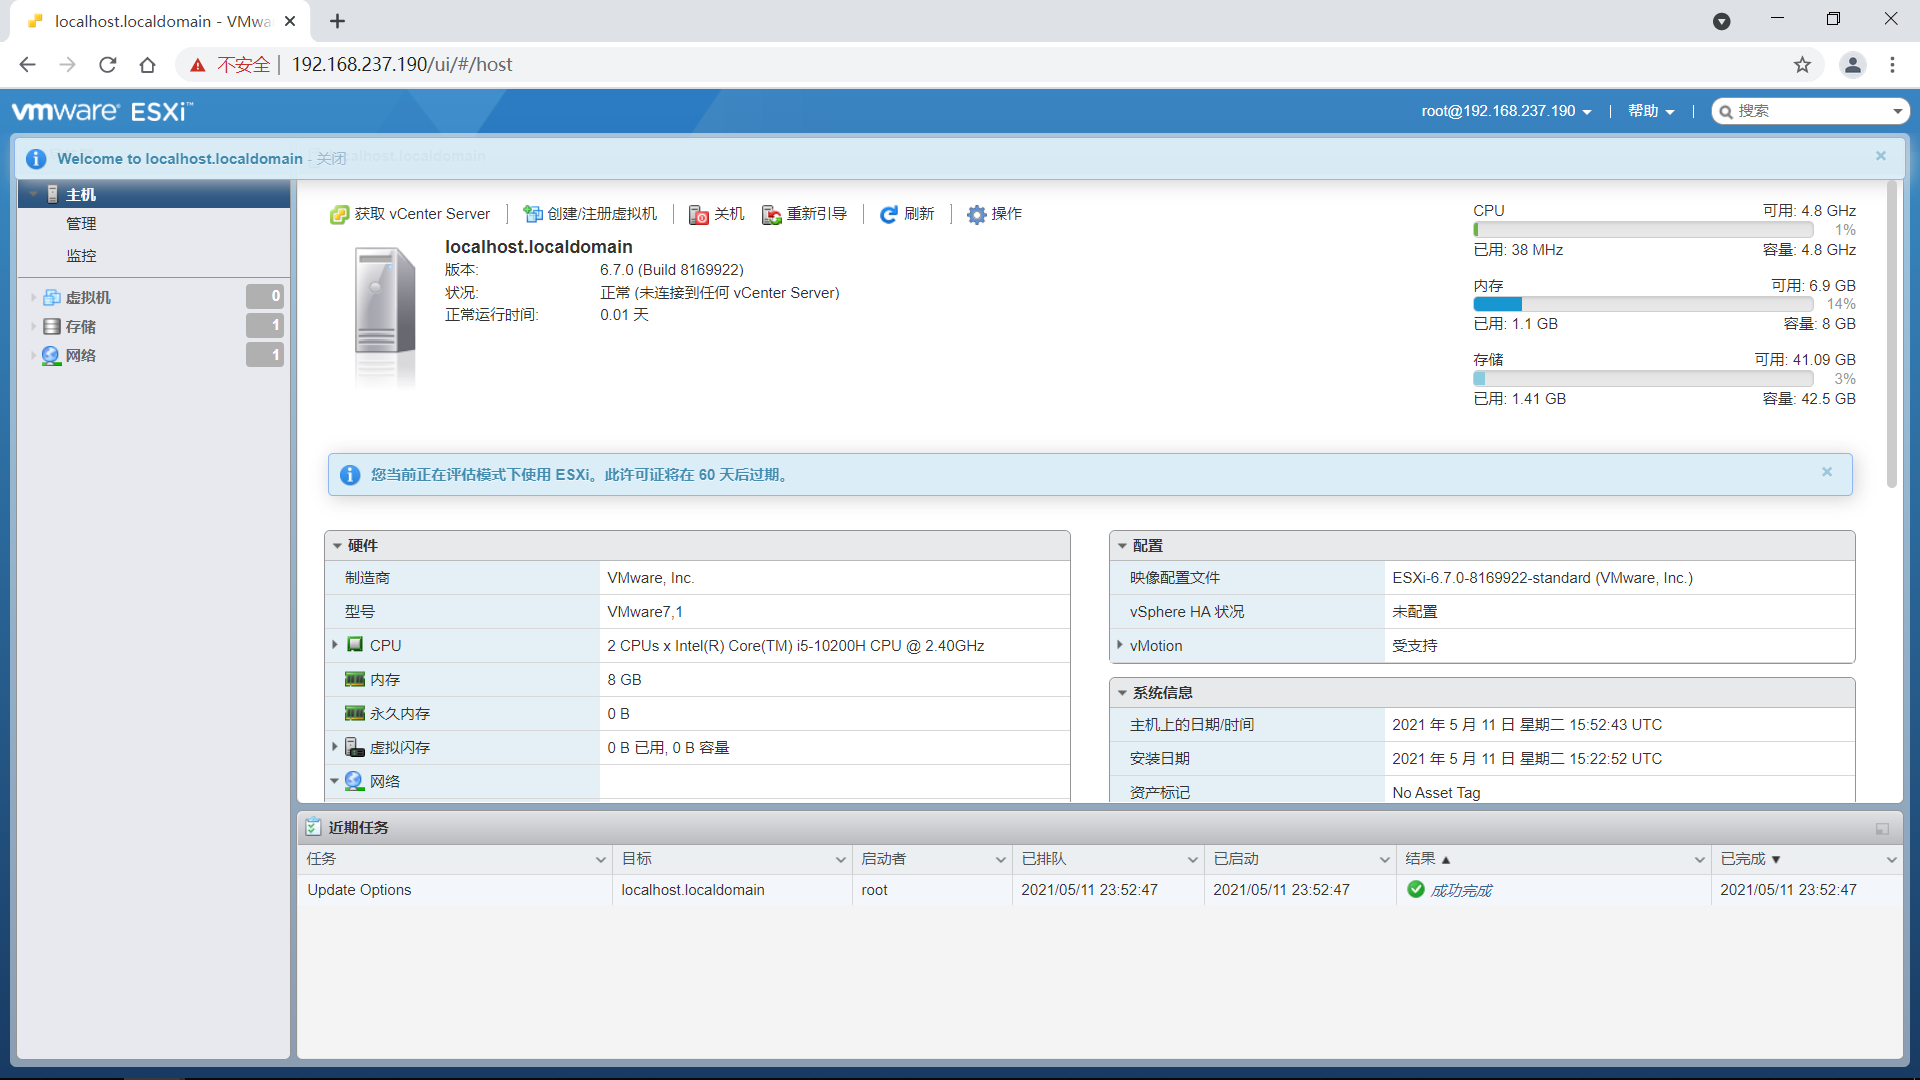Close the Welcome notification banner

click(1881, 156)
